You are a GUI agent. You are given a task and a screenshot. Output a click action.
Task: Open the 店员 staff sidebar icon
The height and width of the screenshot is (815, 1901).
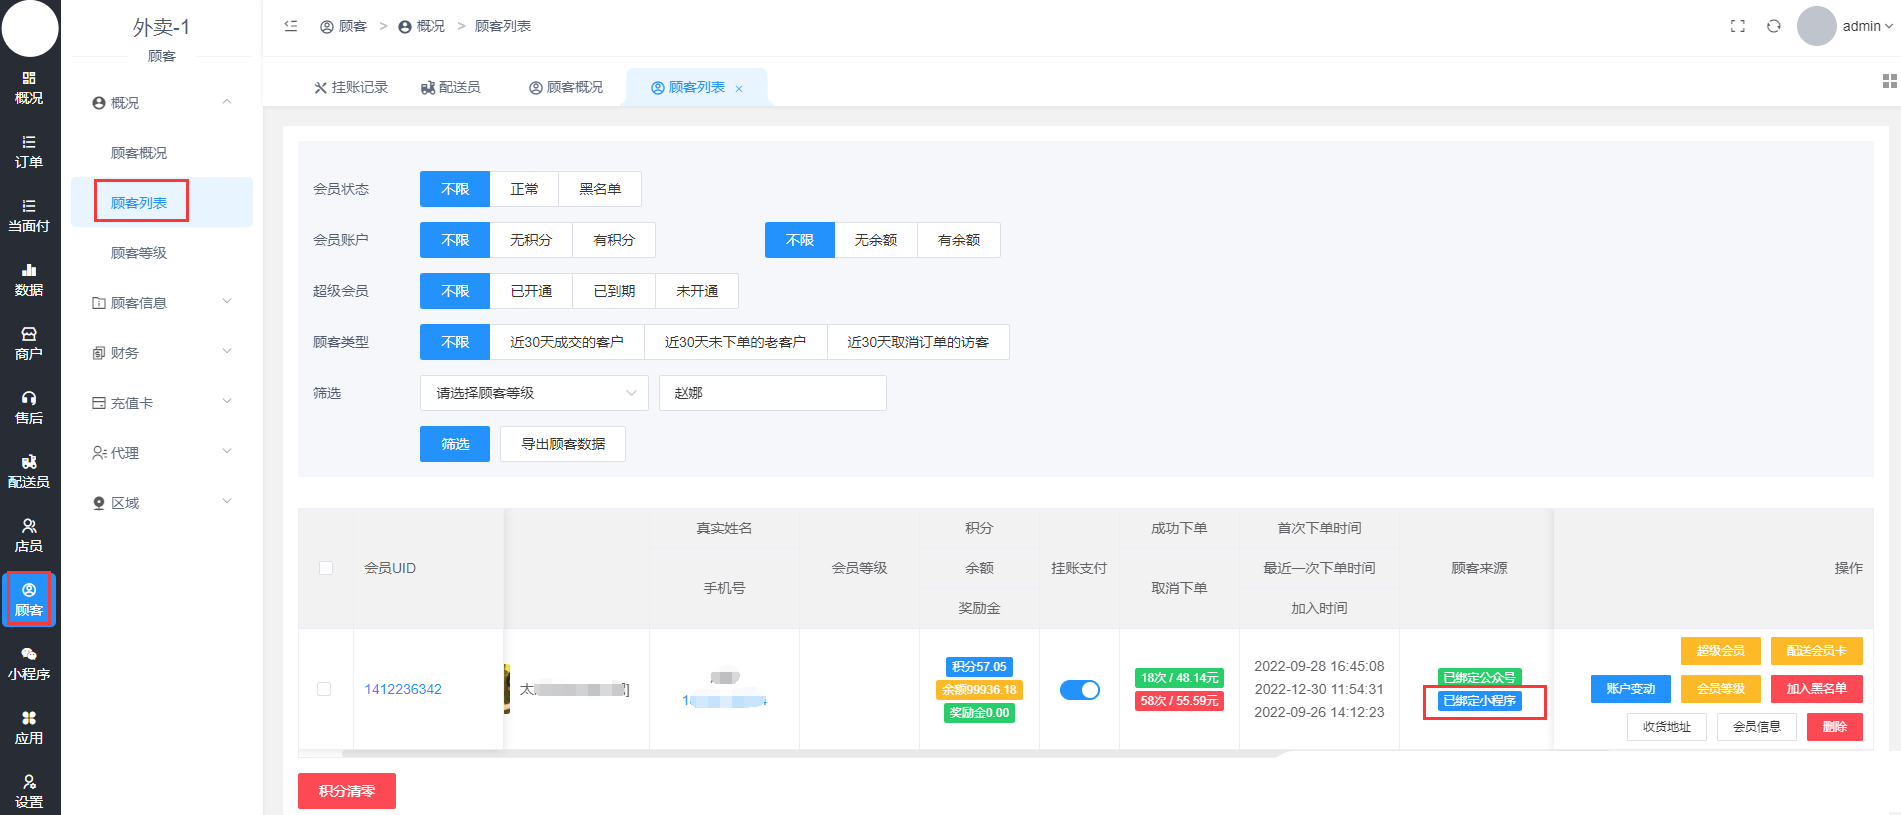29,536
